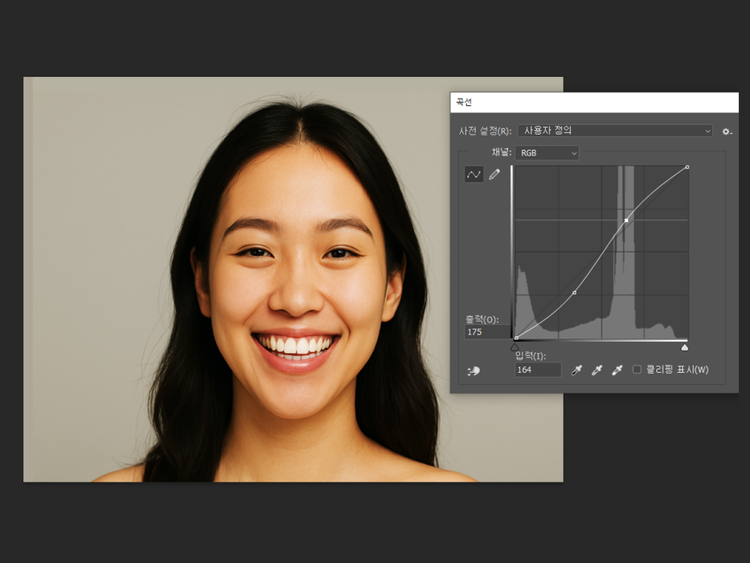The image size is (750, 563).
Task: Click the 출력(O) output value field
Action: [487, 332]
